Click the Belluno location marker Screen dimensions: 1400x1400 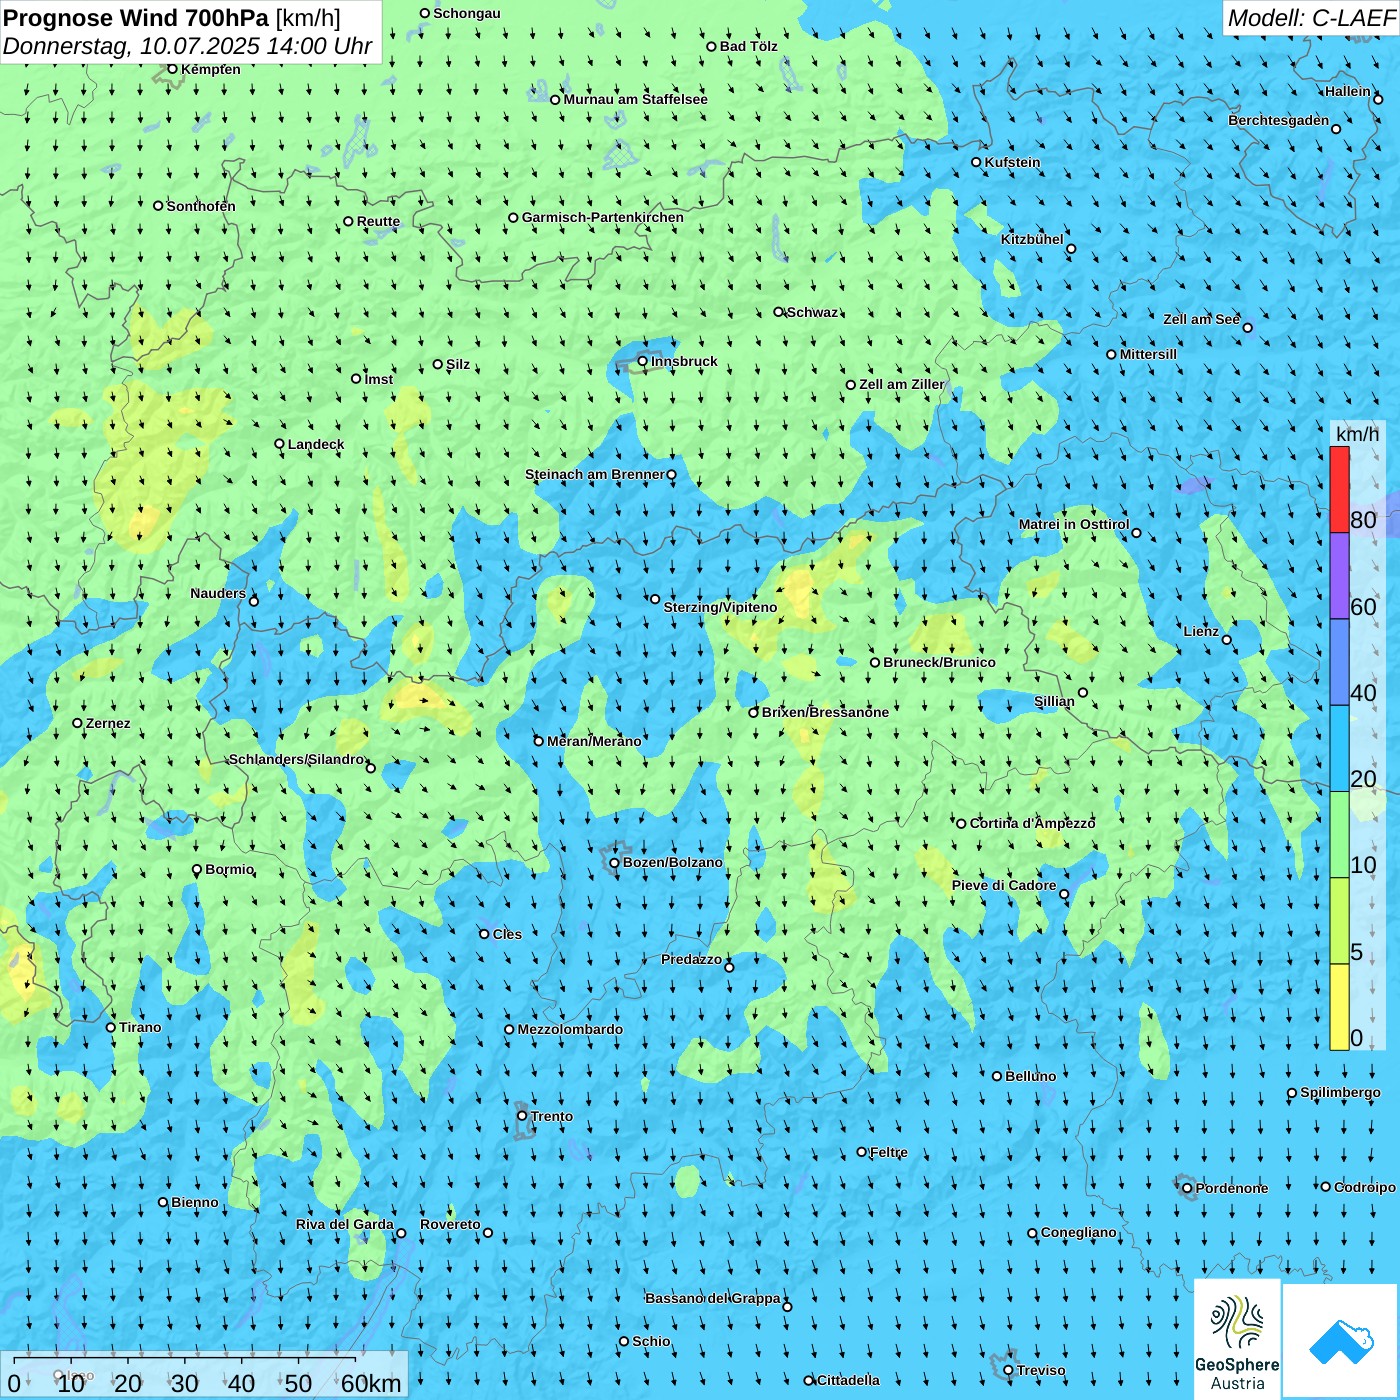(x=997, y=1076)
